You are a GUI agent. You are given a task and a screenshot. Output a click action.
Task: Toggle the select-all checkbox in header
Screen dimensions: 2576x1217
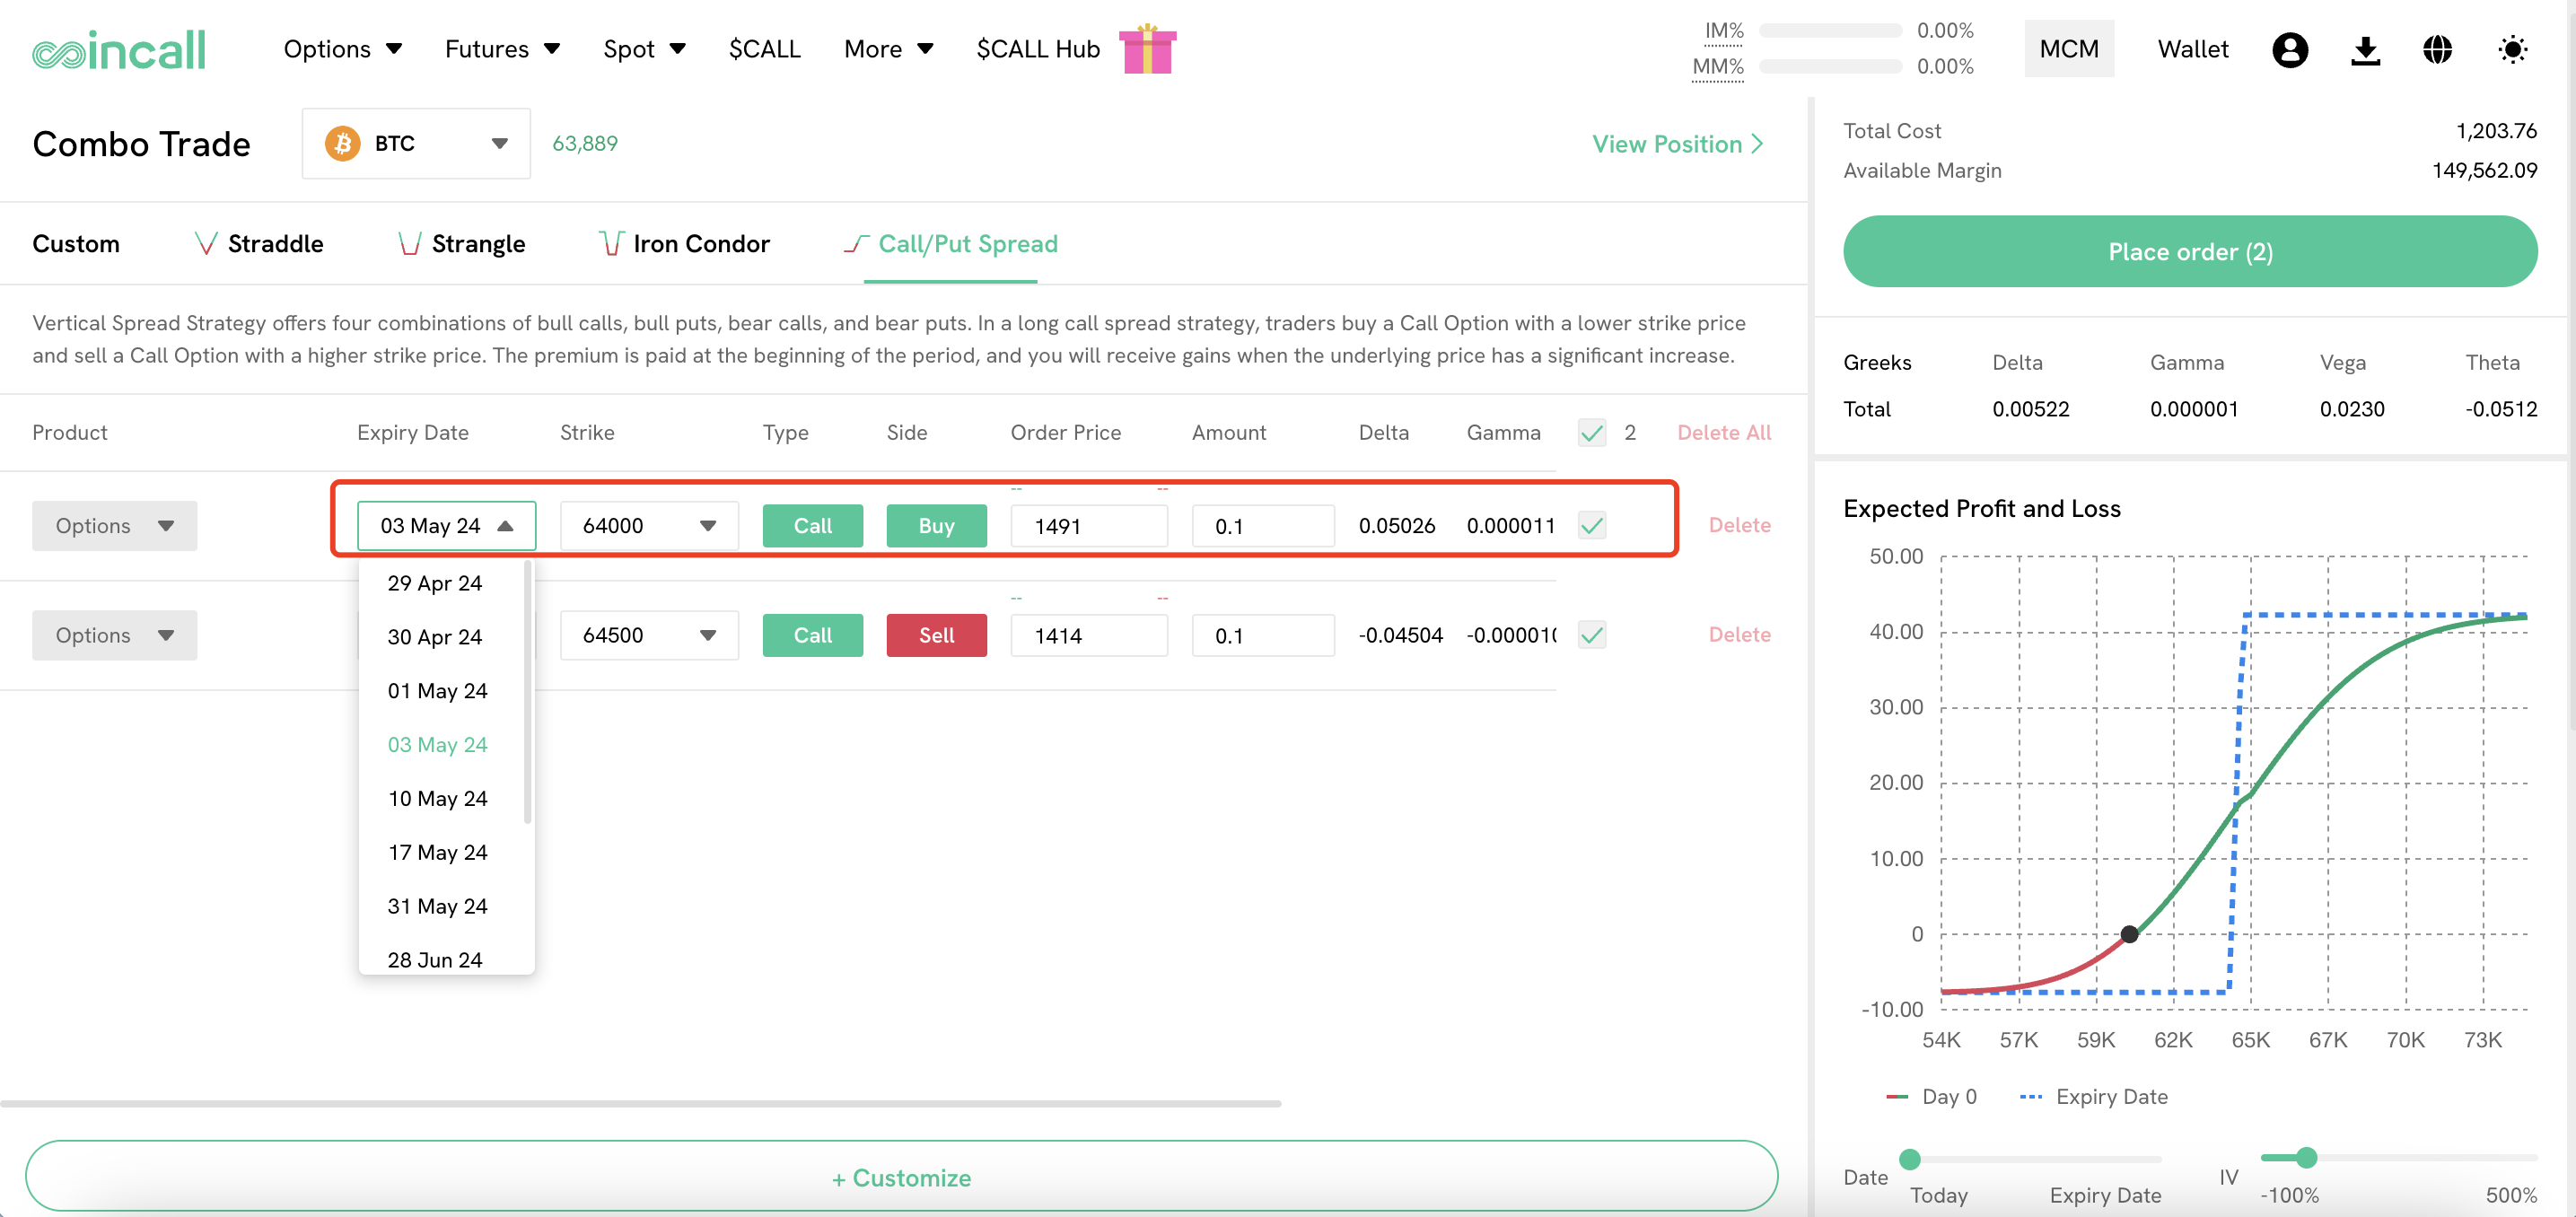coord(1592,433)
